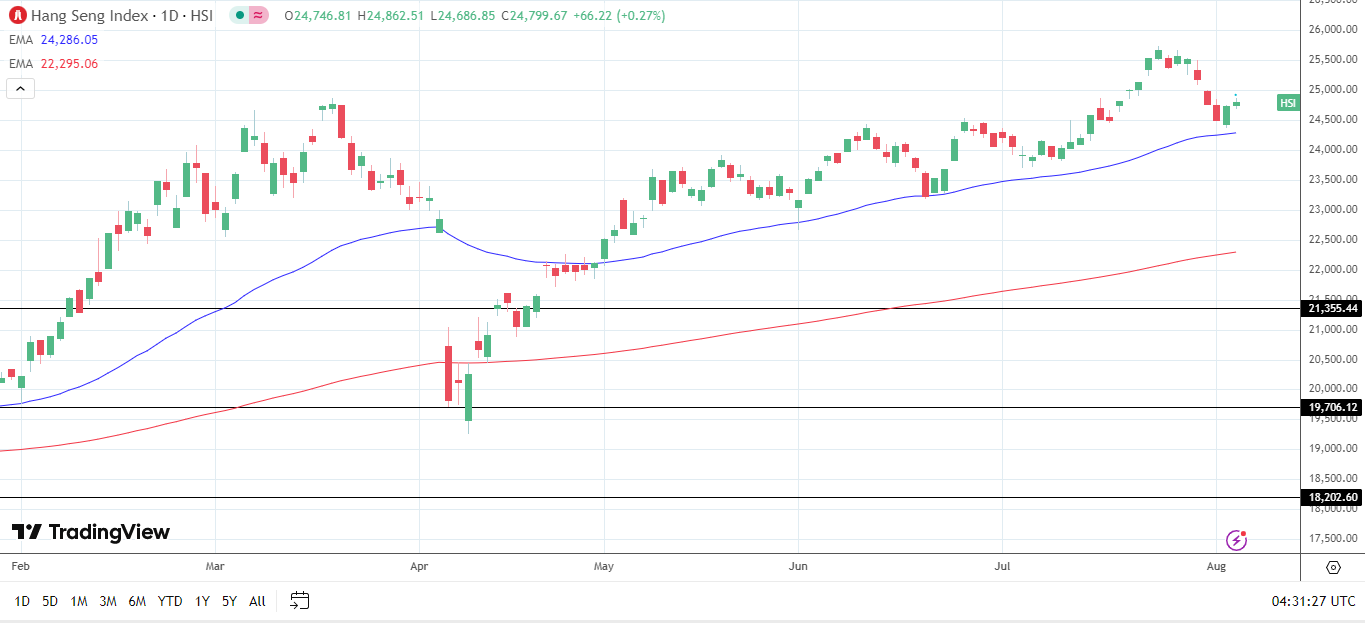Select the 21,355.44 horizontal line label
The width and height of the screenshot is (1365, 623).
point(1333,308)
